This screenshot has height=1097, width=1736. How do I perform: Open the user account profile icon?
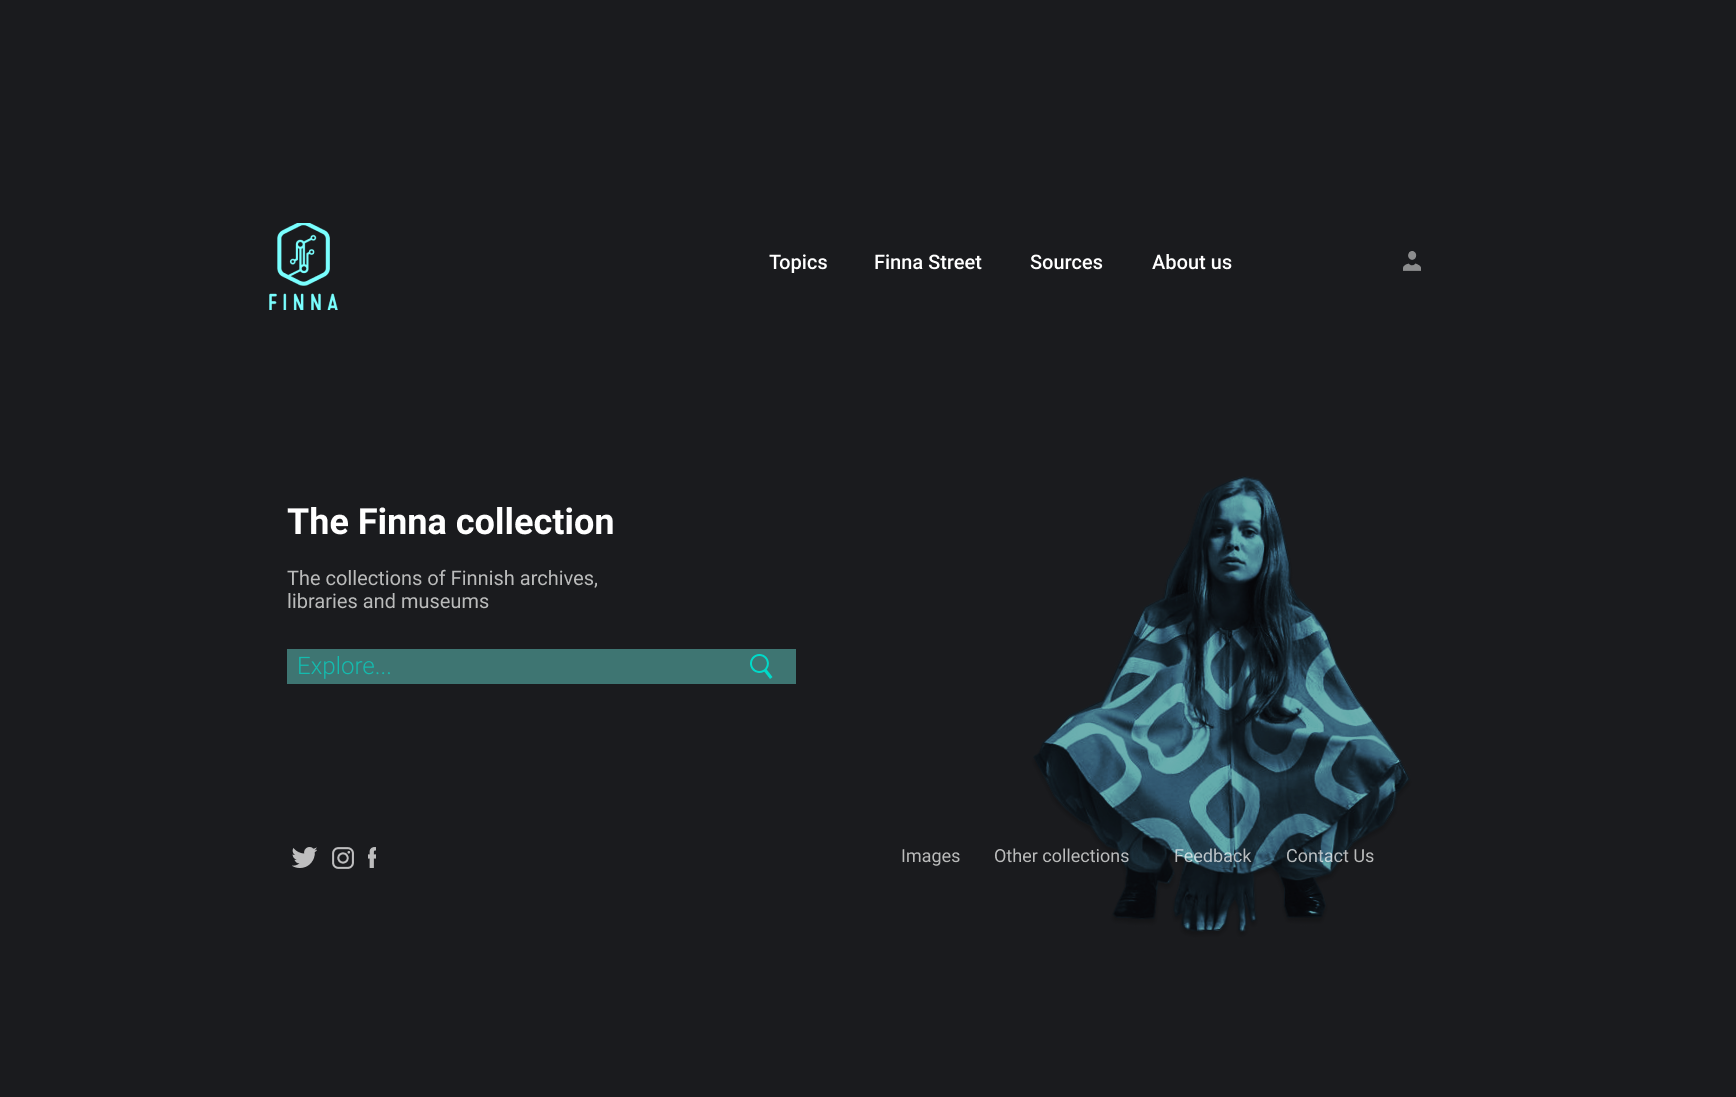click(x=1412, y=261)
